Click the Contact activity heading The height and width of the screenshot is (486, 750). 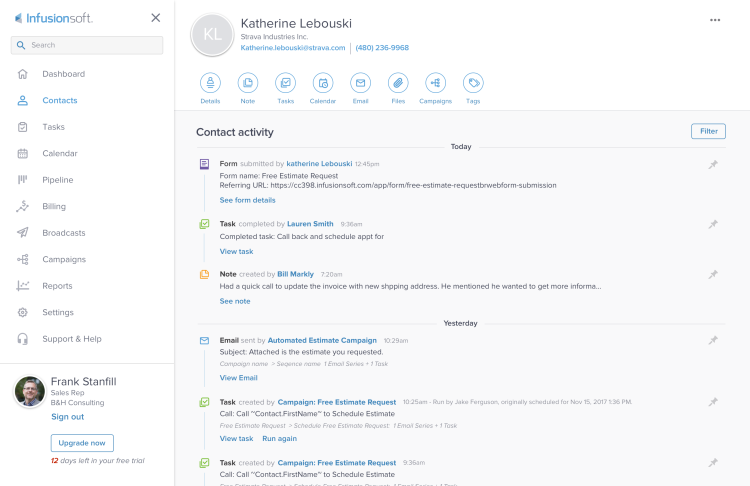point(235,132)
